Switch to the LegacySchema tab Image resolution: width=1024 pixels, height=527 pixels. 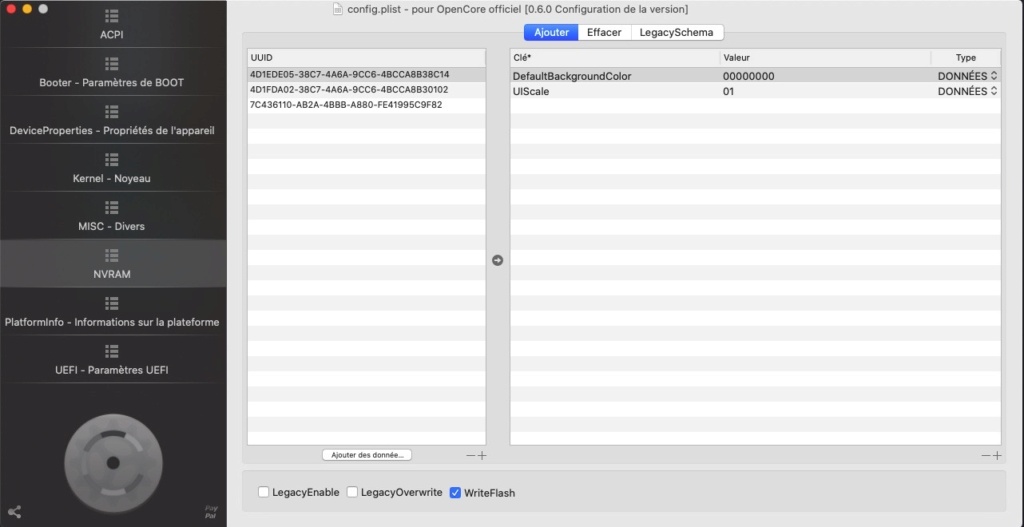click(676, 33)
